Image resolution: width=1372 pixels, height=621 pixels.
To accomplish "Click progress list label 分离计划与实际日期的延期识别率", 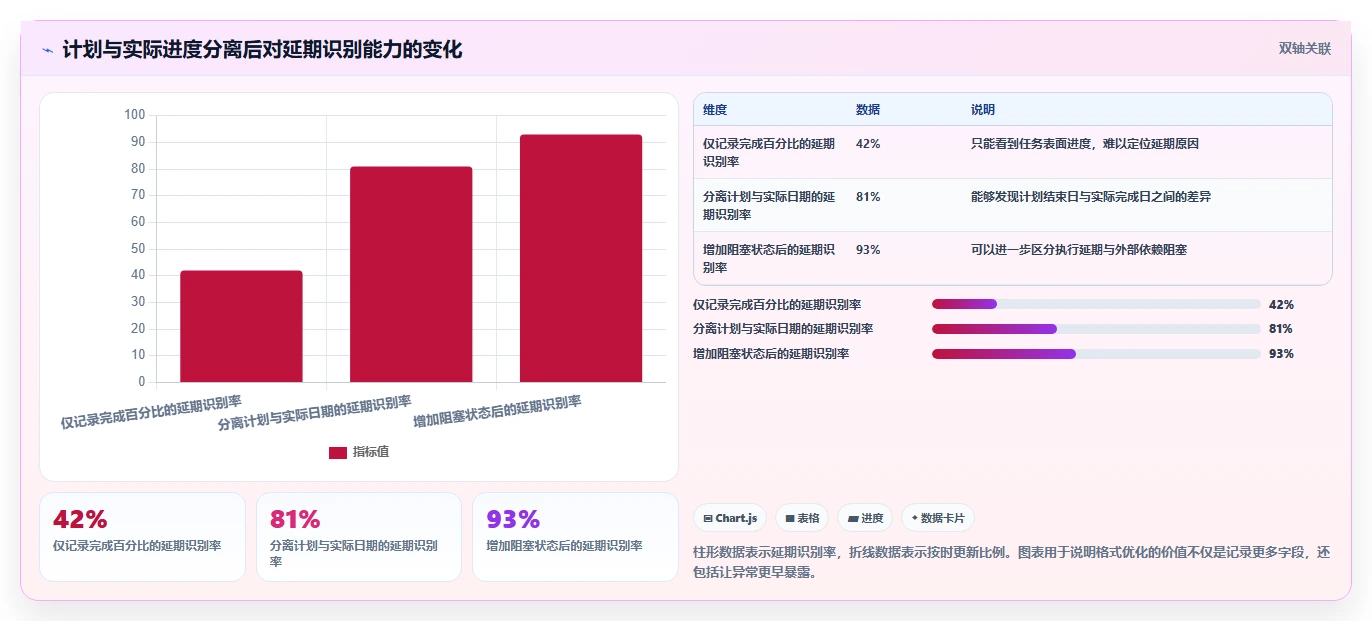I will pyautogui.click(x=783, y=329).
